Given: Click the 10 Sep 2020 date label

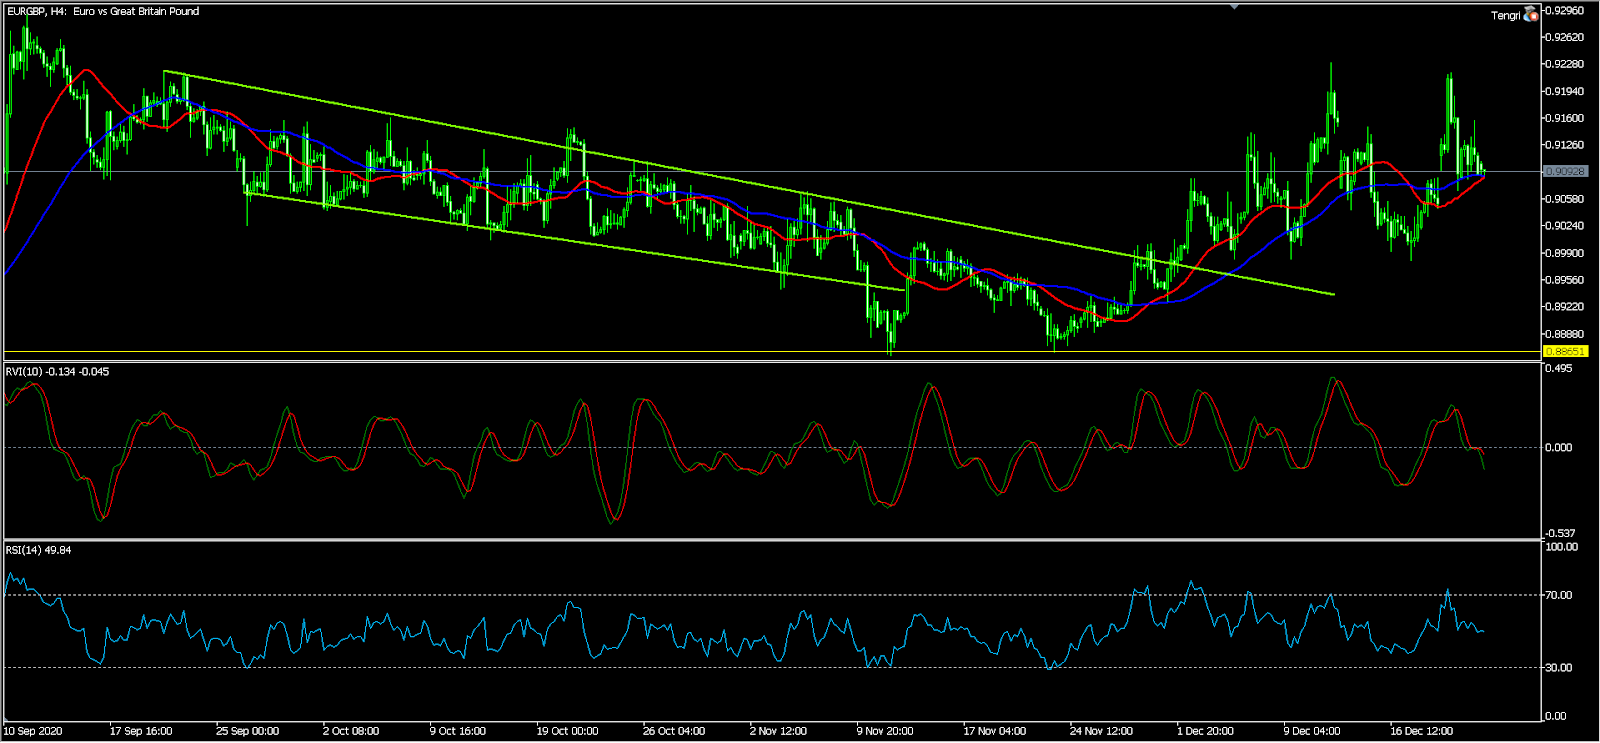Looking at the screenshot, I should pyautogui.click(x=33, y=731).
